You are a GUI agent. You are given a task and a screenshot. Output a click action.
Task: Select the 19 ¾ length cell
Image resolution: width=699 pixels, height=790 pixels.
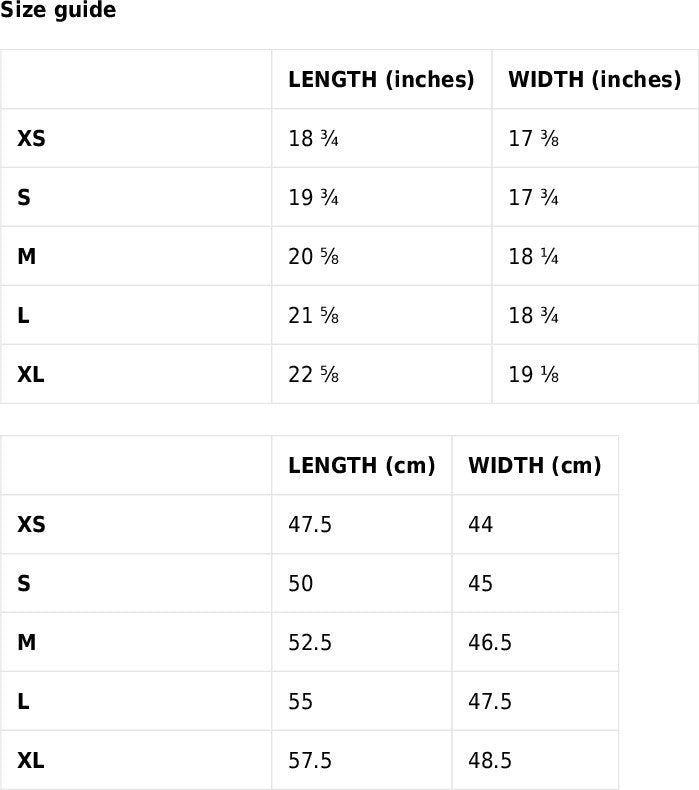click(313, 198)
